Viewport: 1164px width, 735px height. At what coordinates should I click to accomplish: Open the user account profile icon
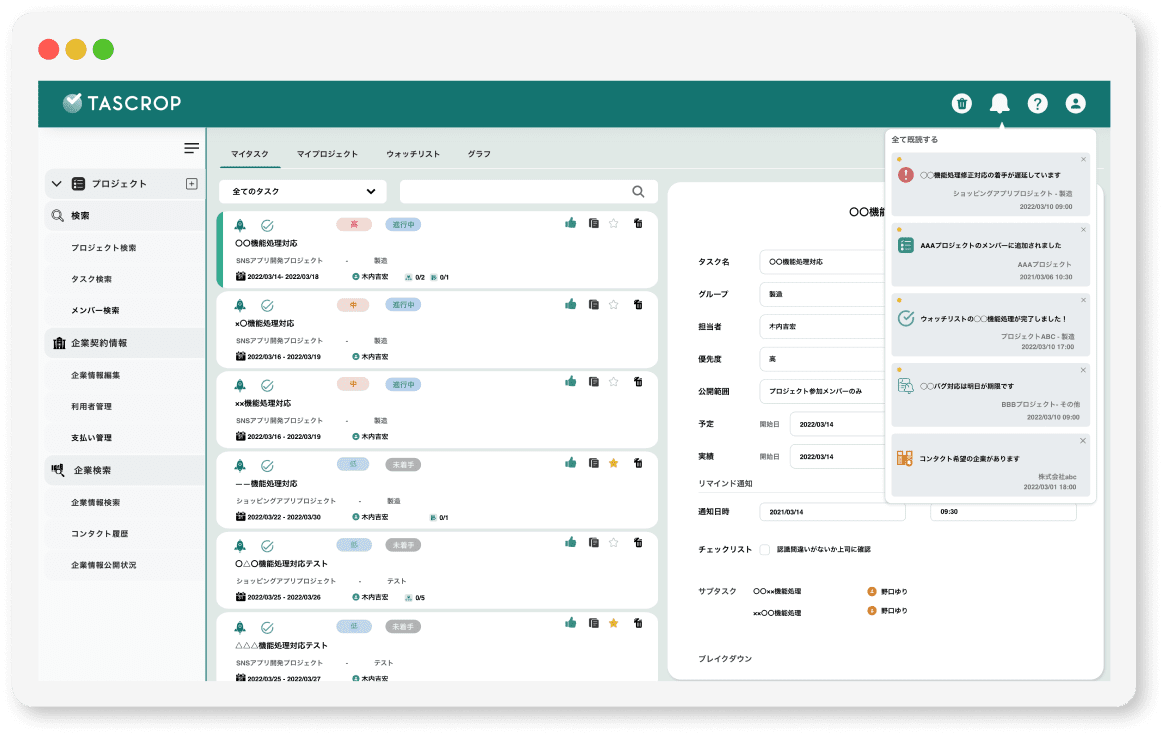pyautogui.click(x=1075, y=103)
